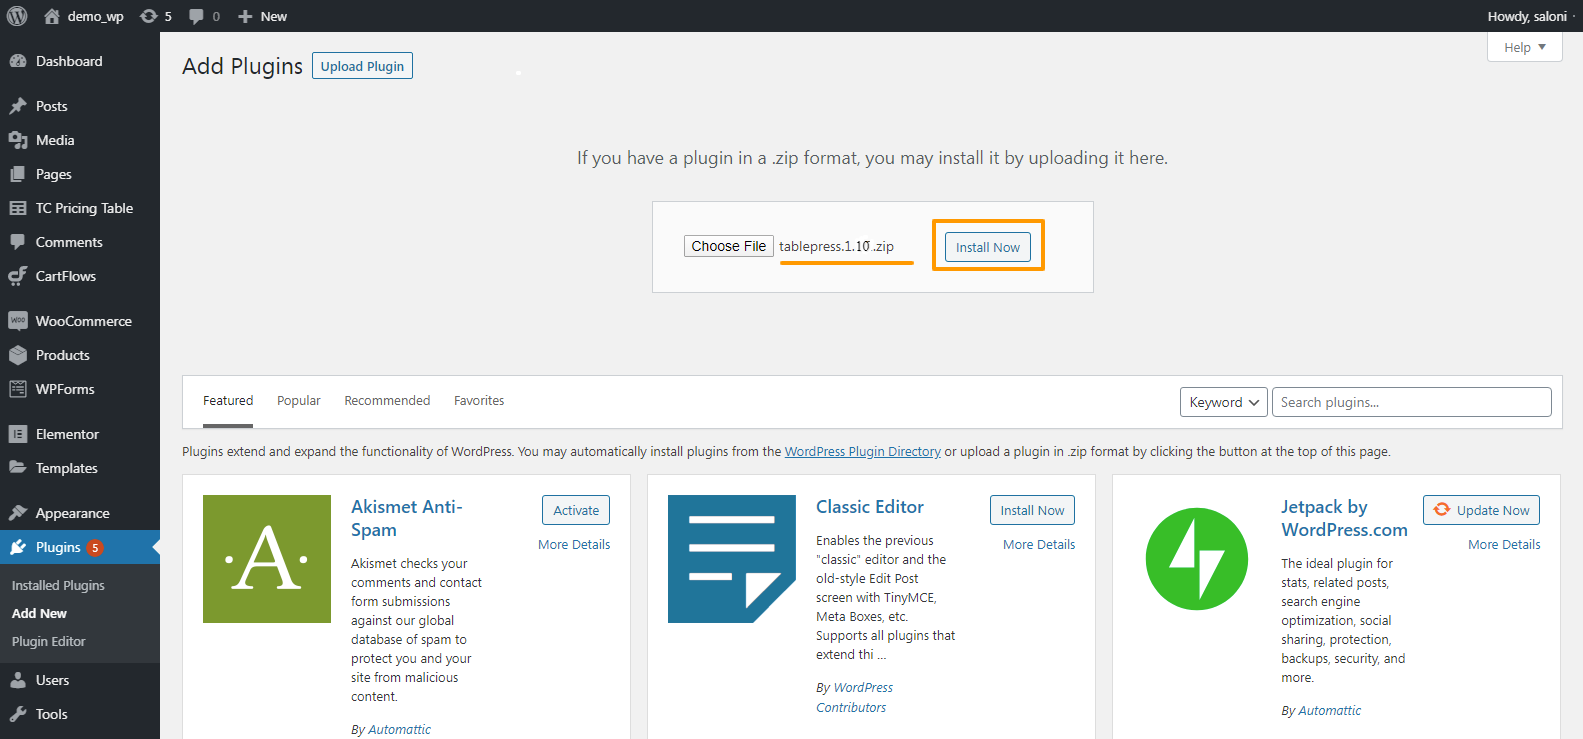
Task: Click the Plugins plug icon
Action: point(18,547)
